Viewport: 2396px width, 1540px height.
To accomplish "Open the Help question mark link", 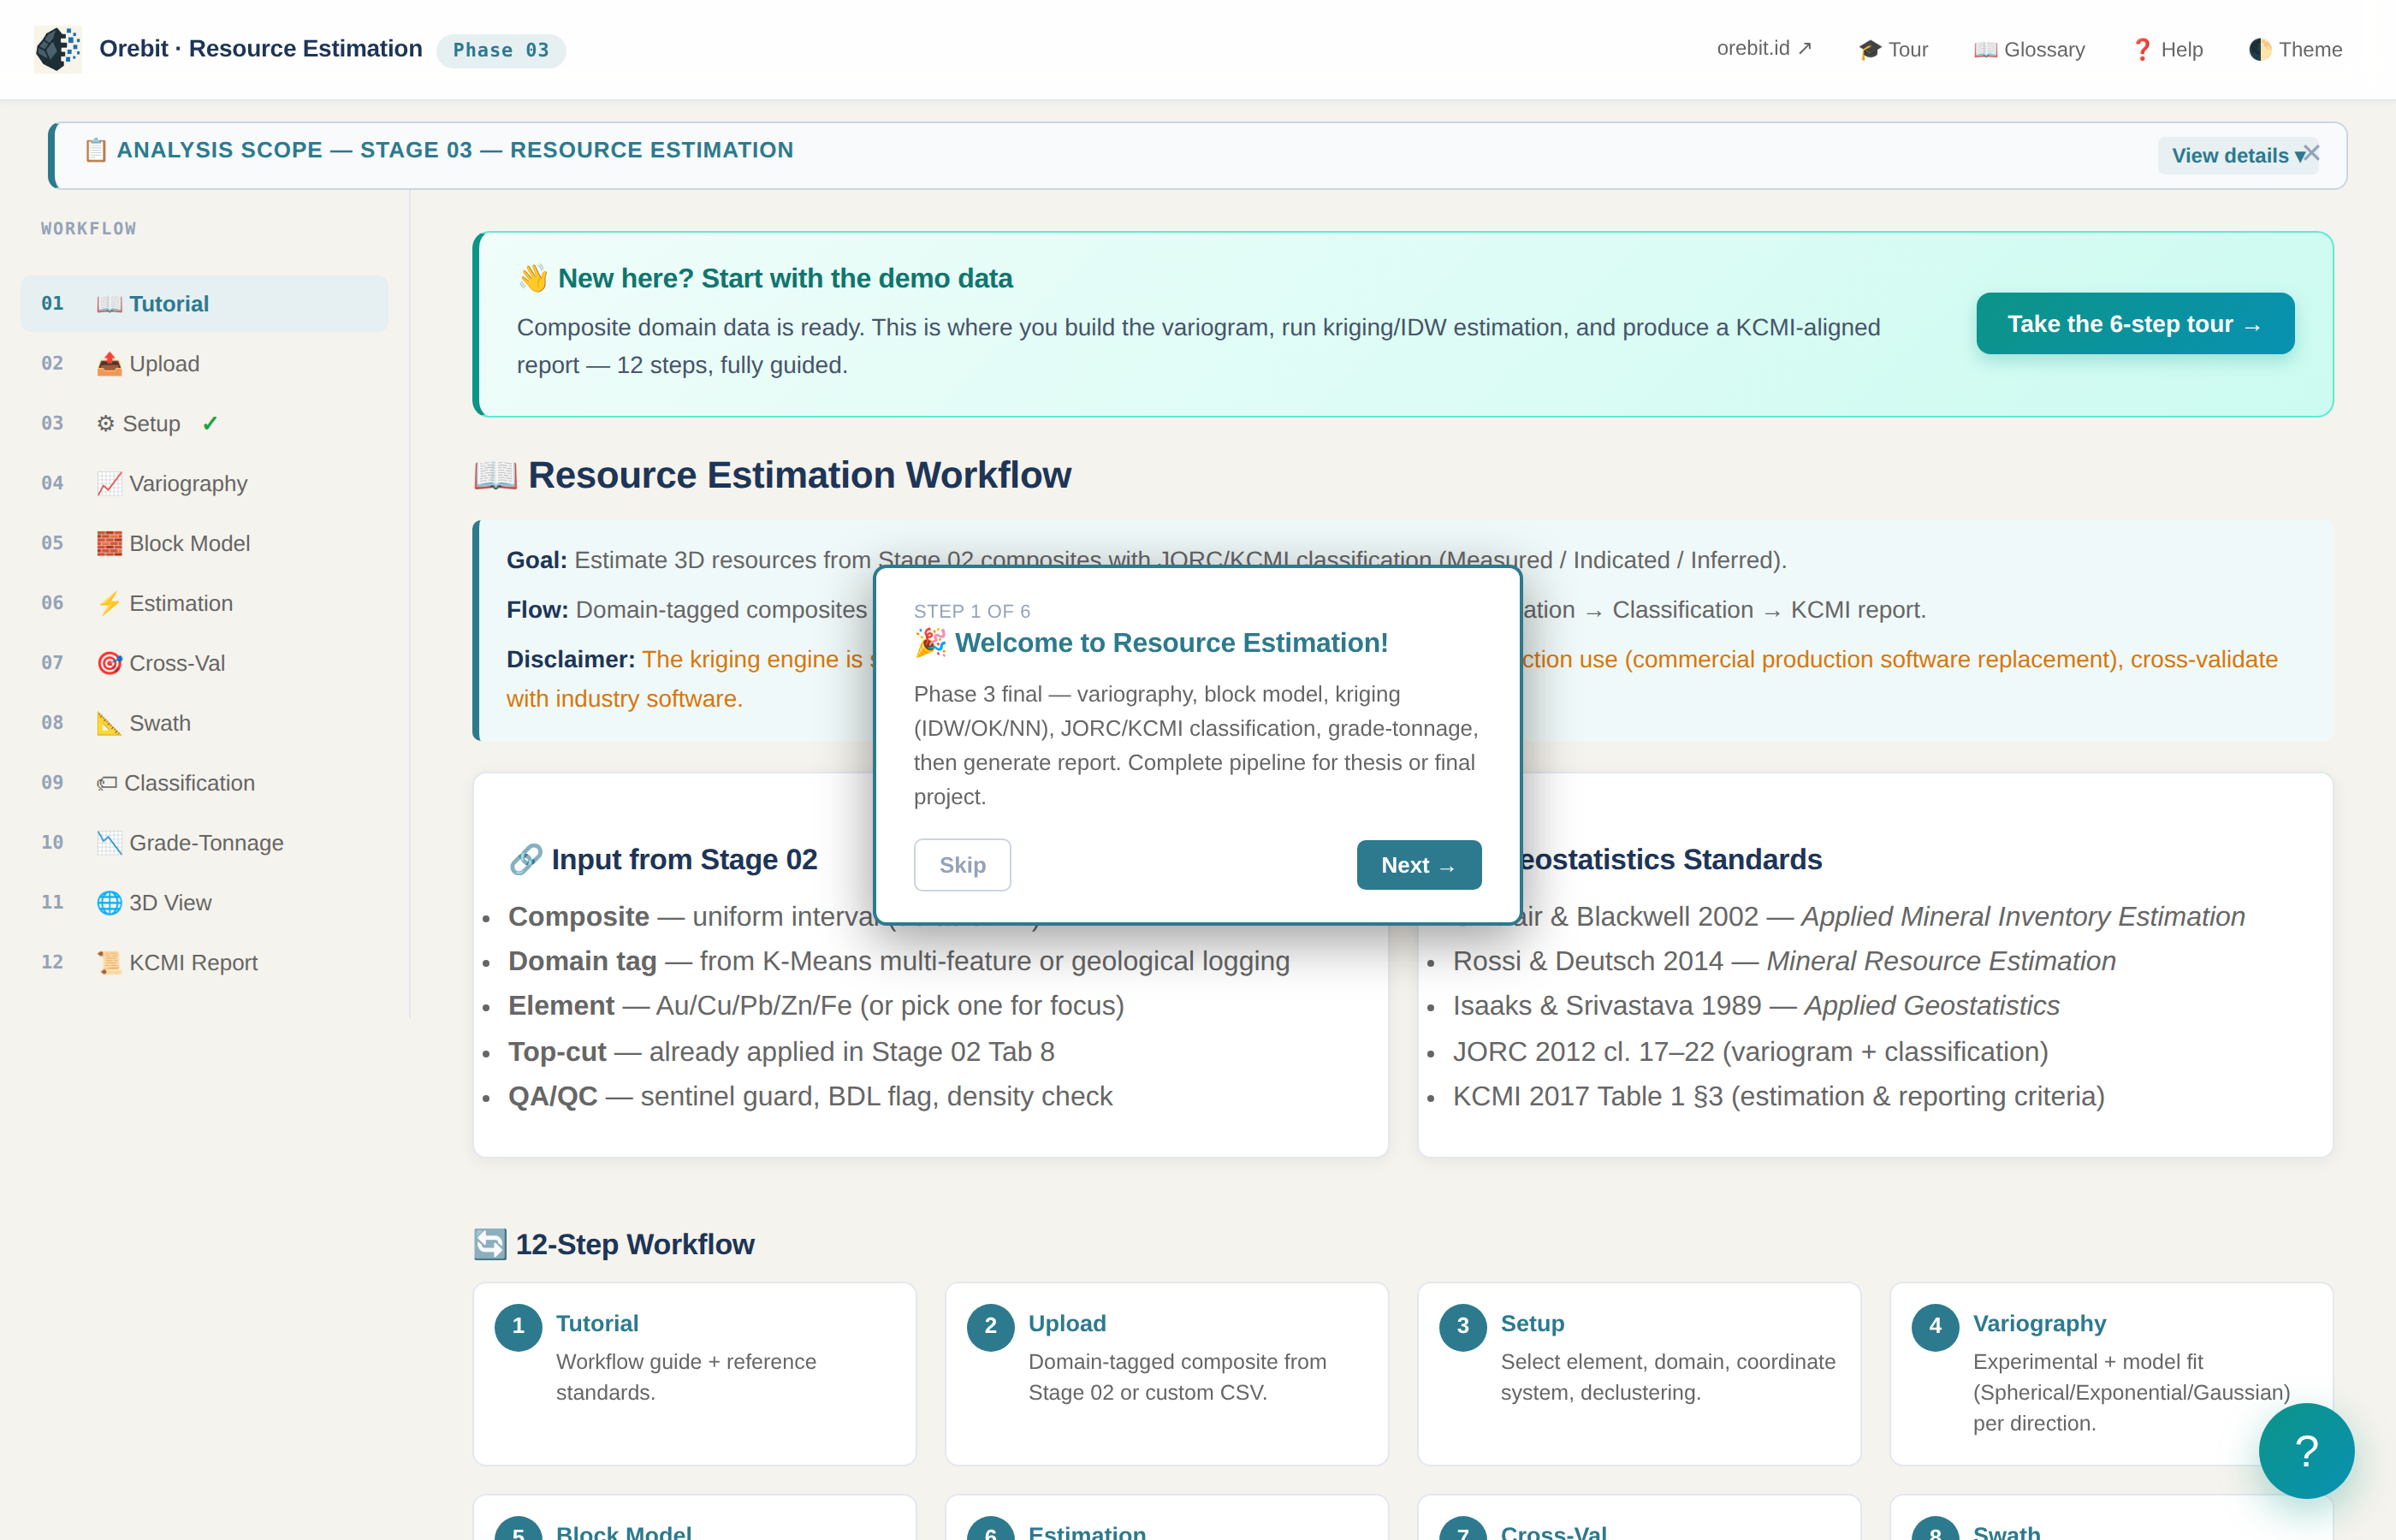I will (2167, 49).
